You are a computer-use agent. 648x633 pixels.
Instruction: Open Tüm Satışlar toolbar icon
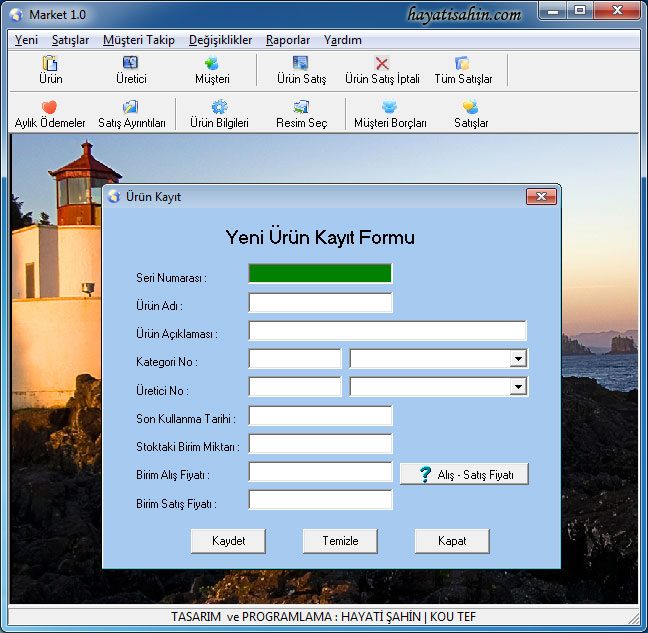pyautogui.click(x=462, y=63)
